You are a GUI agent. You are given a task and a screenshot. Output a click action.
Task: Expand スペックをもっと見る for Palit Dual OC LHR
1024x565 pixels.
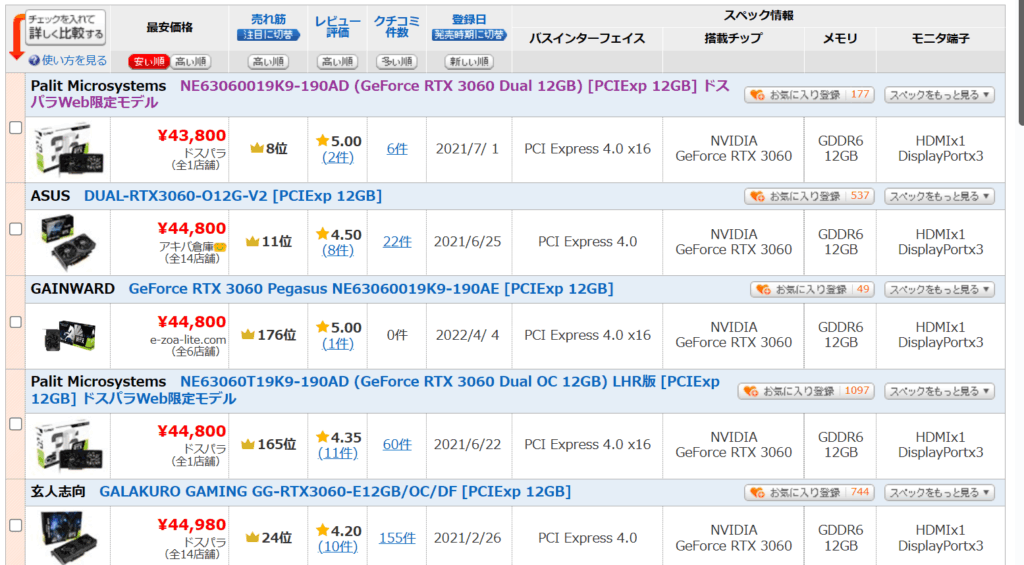pyautogui.click(x=939, y=391)
